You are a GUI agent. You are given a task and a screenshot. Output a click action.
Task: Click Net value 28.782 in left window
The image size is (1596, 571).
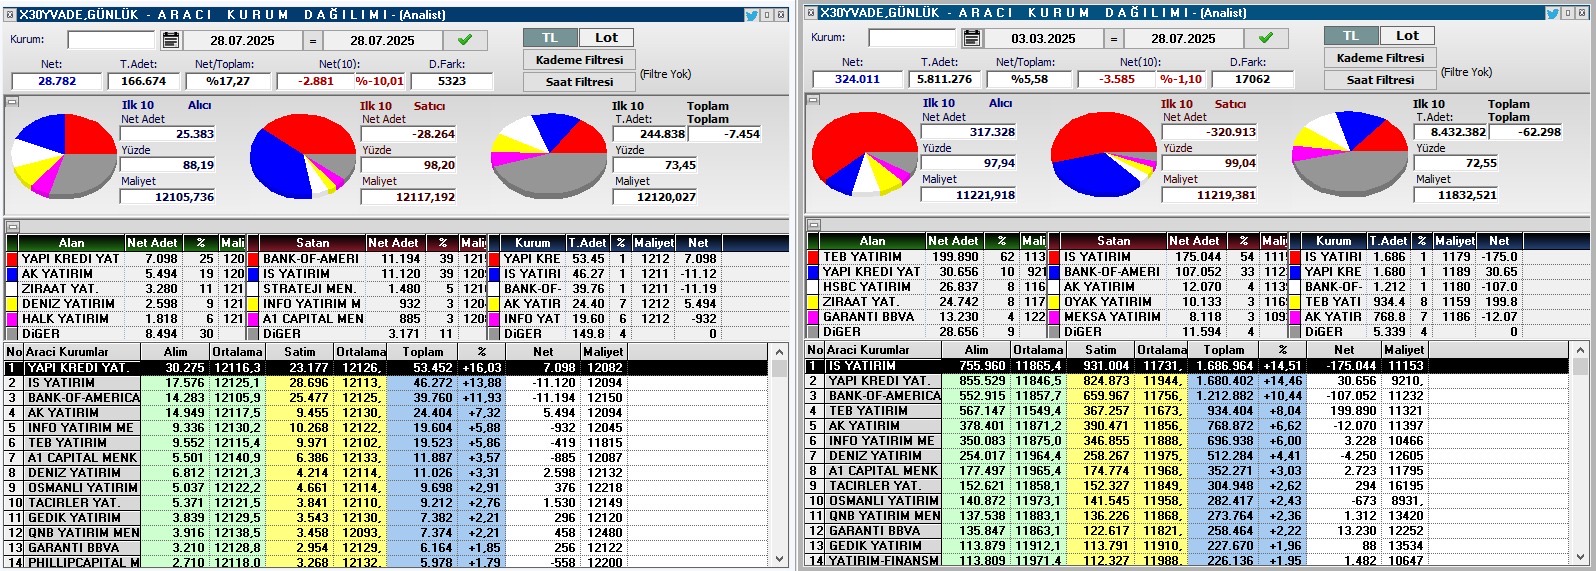[x=57, y=82]
